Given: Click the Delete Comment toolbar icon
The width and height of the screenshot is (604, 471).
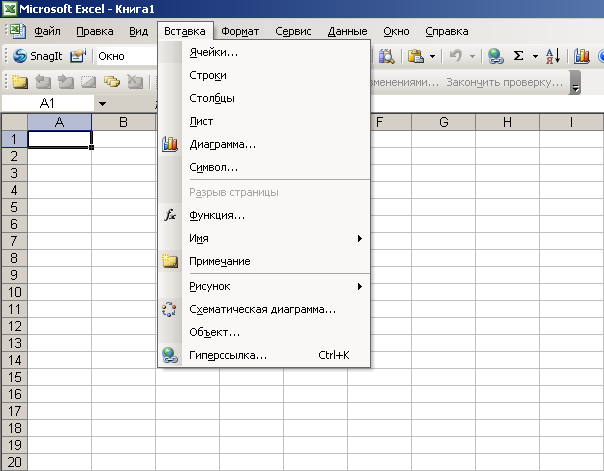Looking at the screenshot, I should 135,82.
